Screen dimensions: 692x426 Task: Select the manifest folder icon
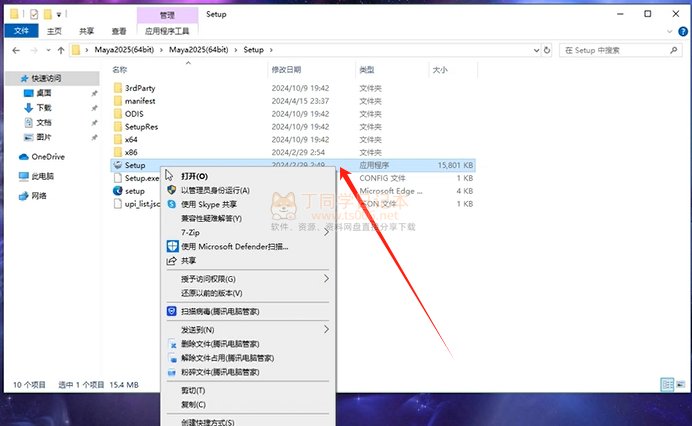[117, 101]
